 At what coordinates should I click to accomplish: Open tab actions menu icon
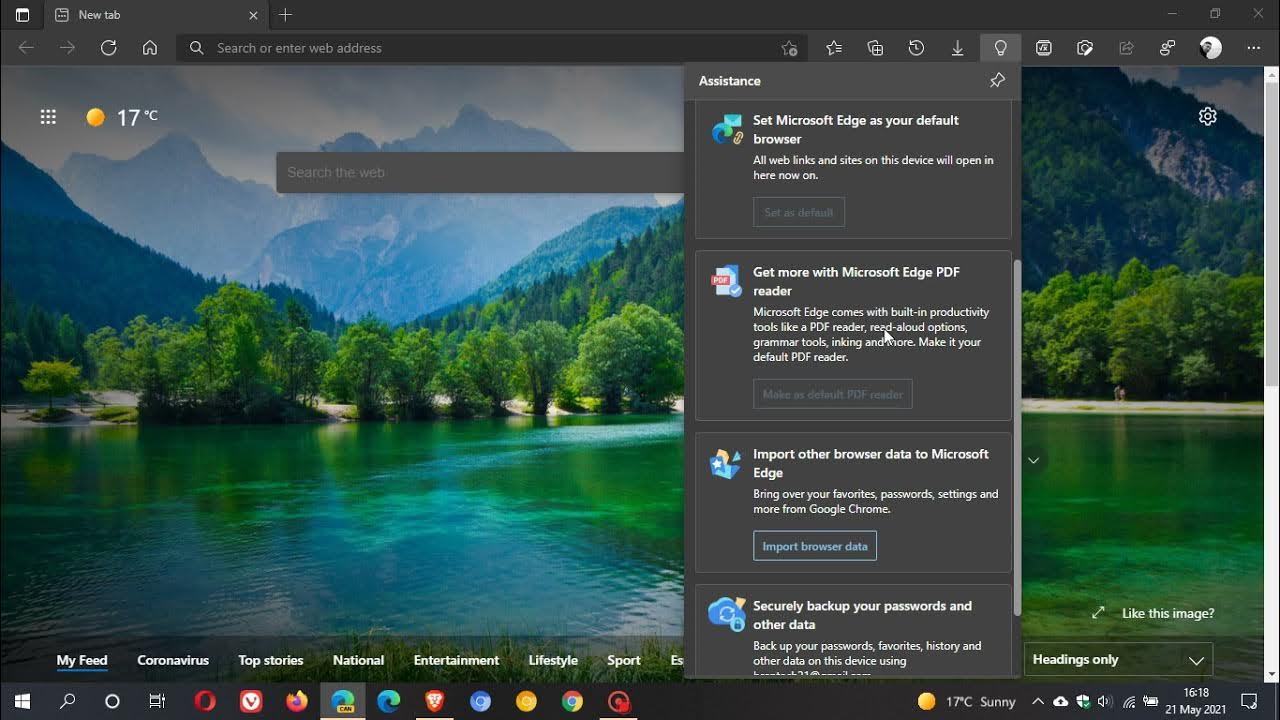(22, 15)
